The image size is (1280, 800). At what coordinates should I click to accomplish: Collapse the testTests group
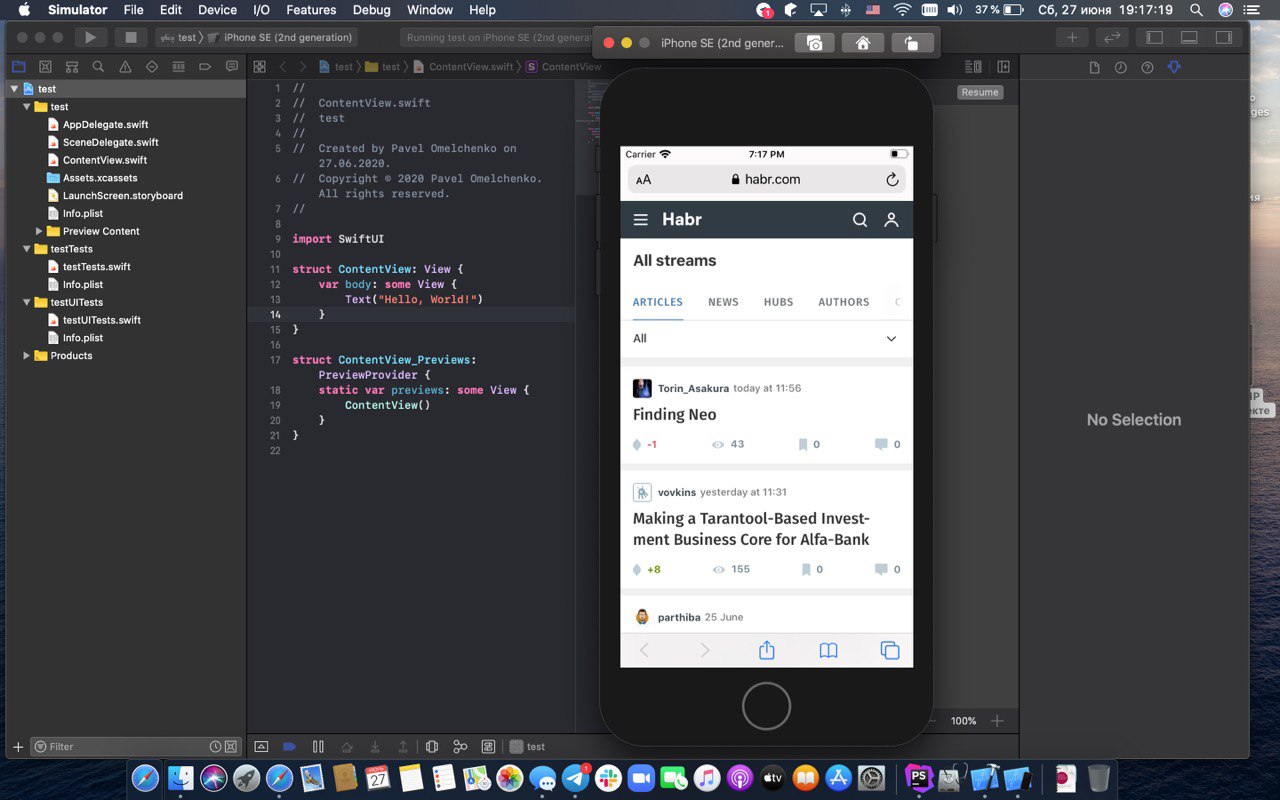(x=27, y=249)
